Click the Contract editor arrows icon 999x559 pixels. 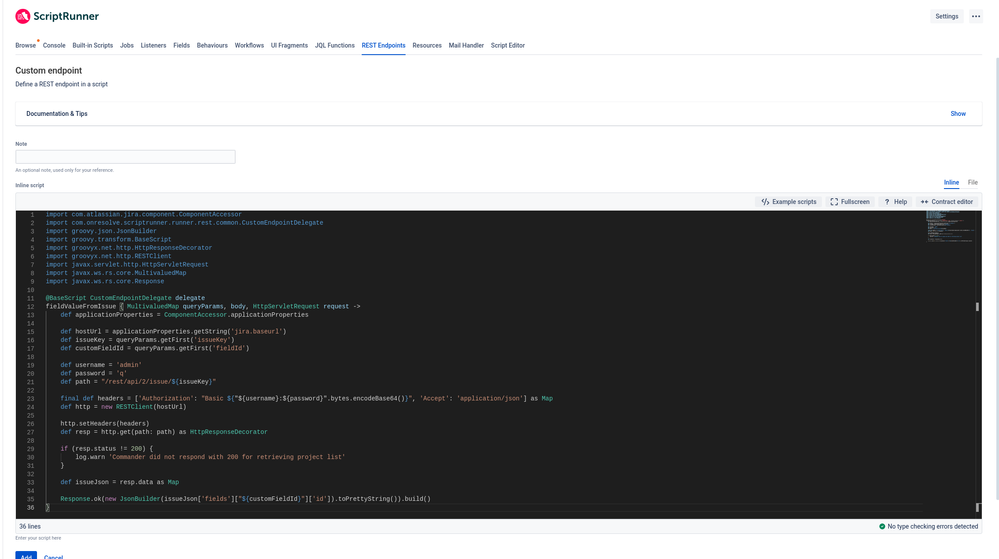click(x=924, y=201)
